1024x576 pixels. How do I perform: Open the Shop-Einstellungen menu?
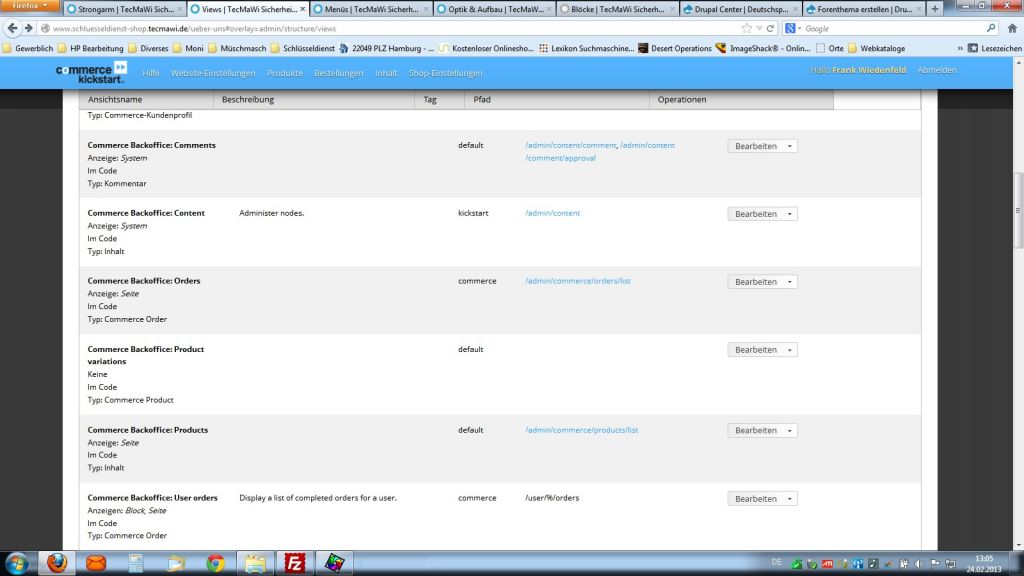click(445, 73)
